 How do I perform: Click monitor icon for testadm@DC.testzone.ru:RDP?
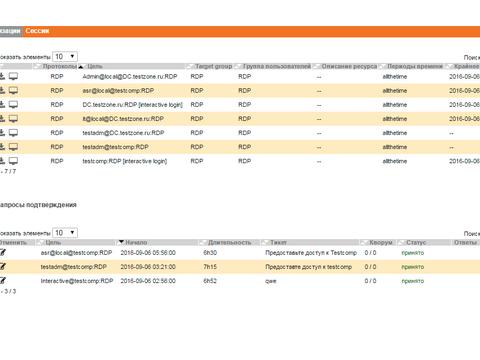click(x=13, y=133)
